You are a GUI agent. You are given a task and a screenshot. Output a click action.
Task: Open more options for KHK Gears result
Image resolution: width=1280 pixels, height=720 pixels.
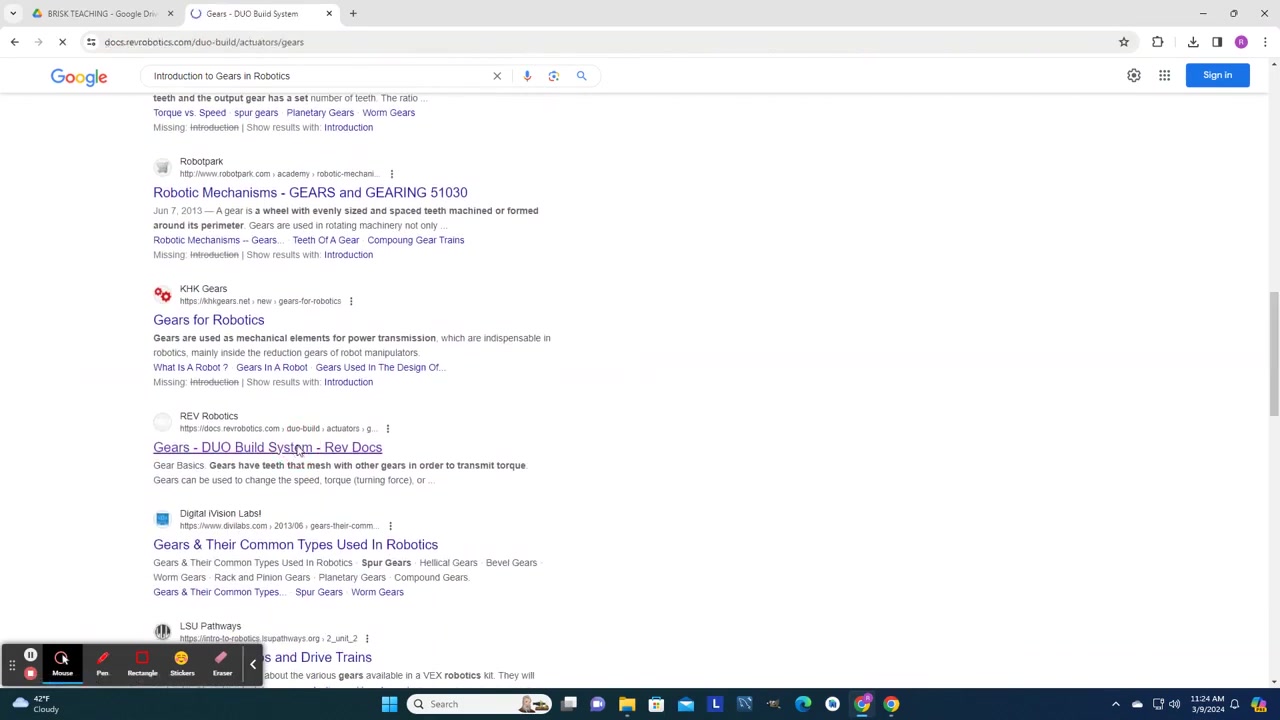(x=350, y=301)
